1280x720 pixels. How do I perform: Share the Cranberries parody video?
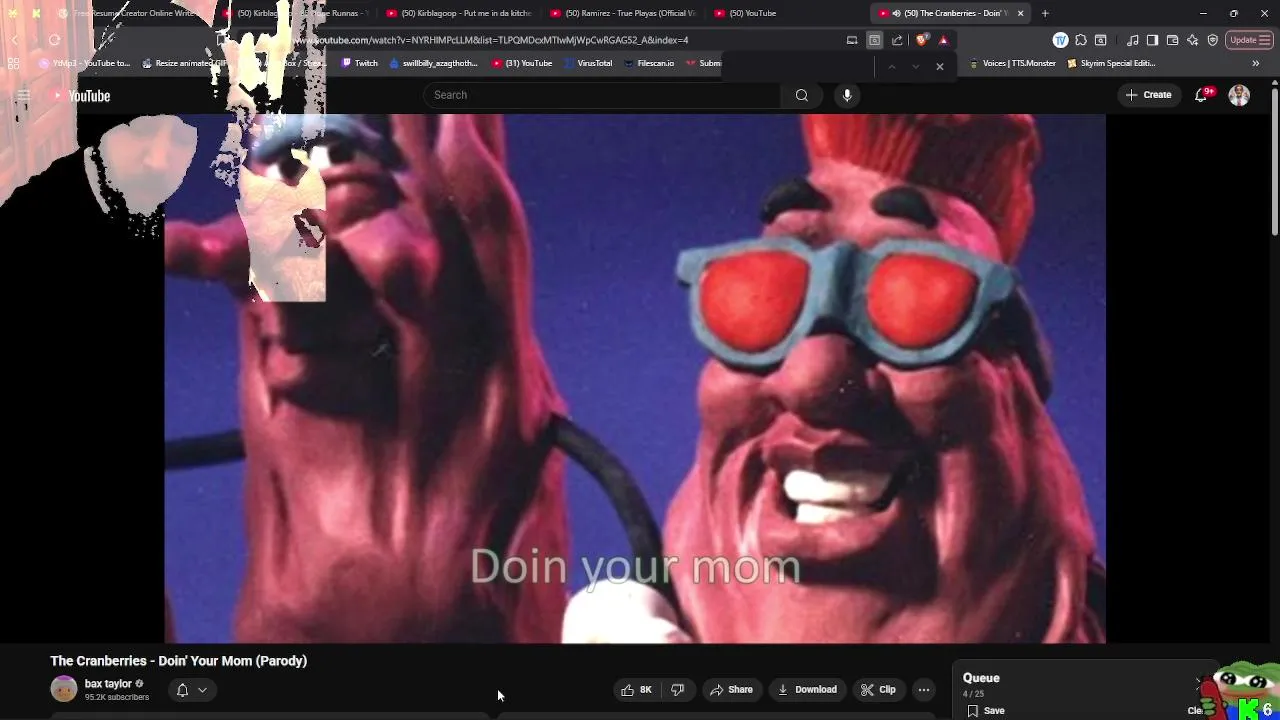click(x=731, y=689)
